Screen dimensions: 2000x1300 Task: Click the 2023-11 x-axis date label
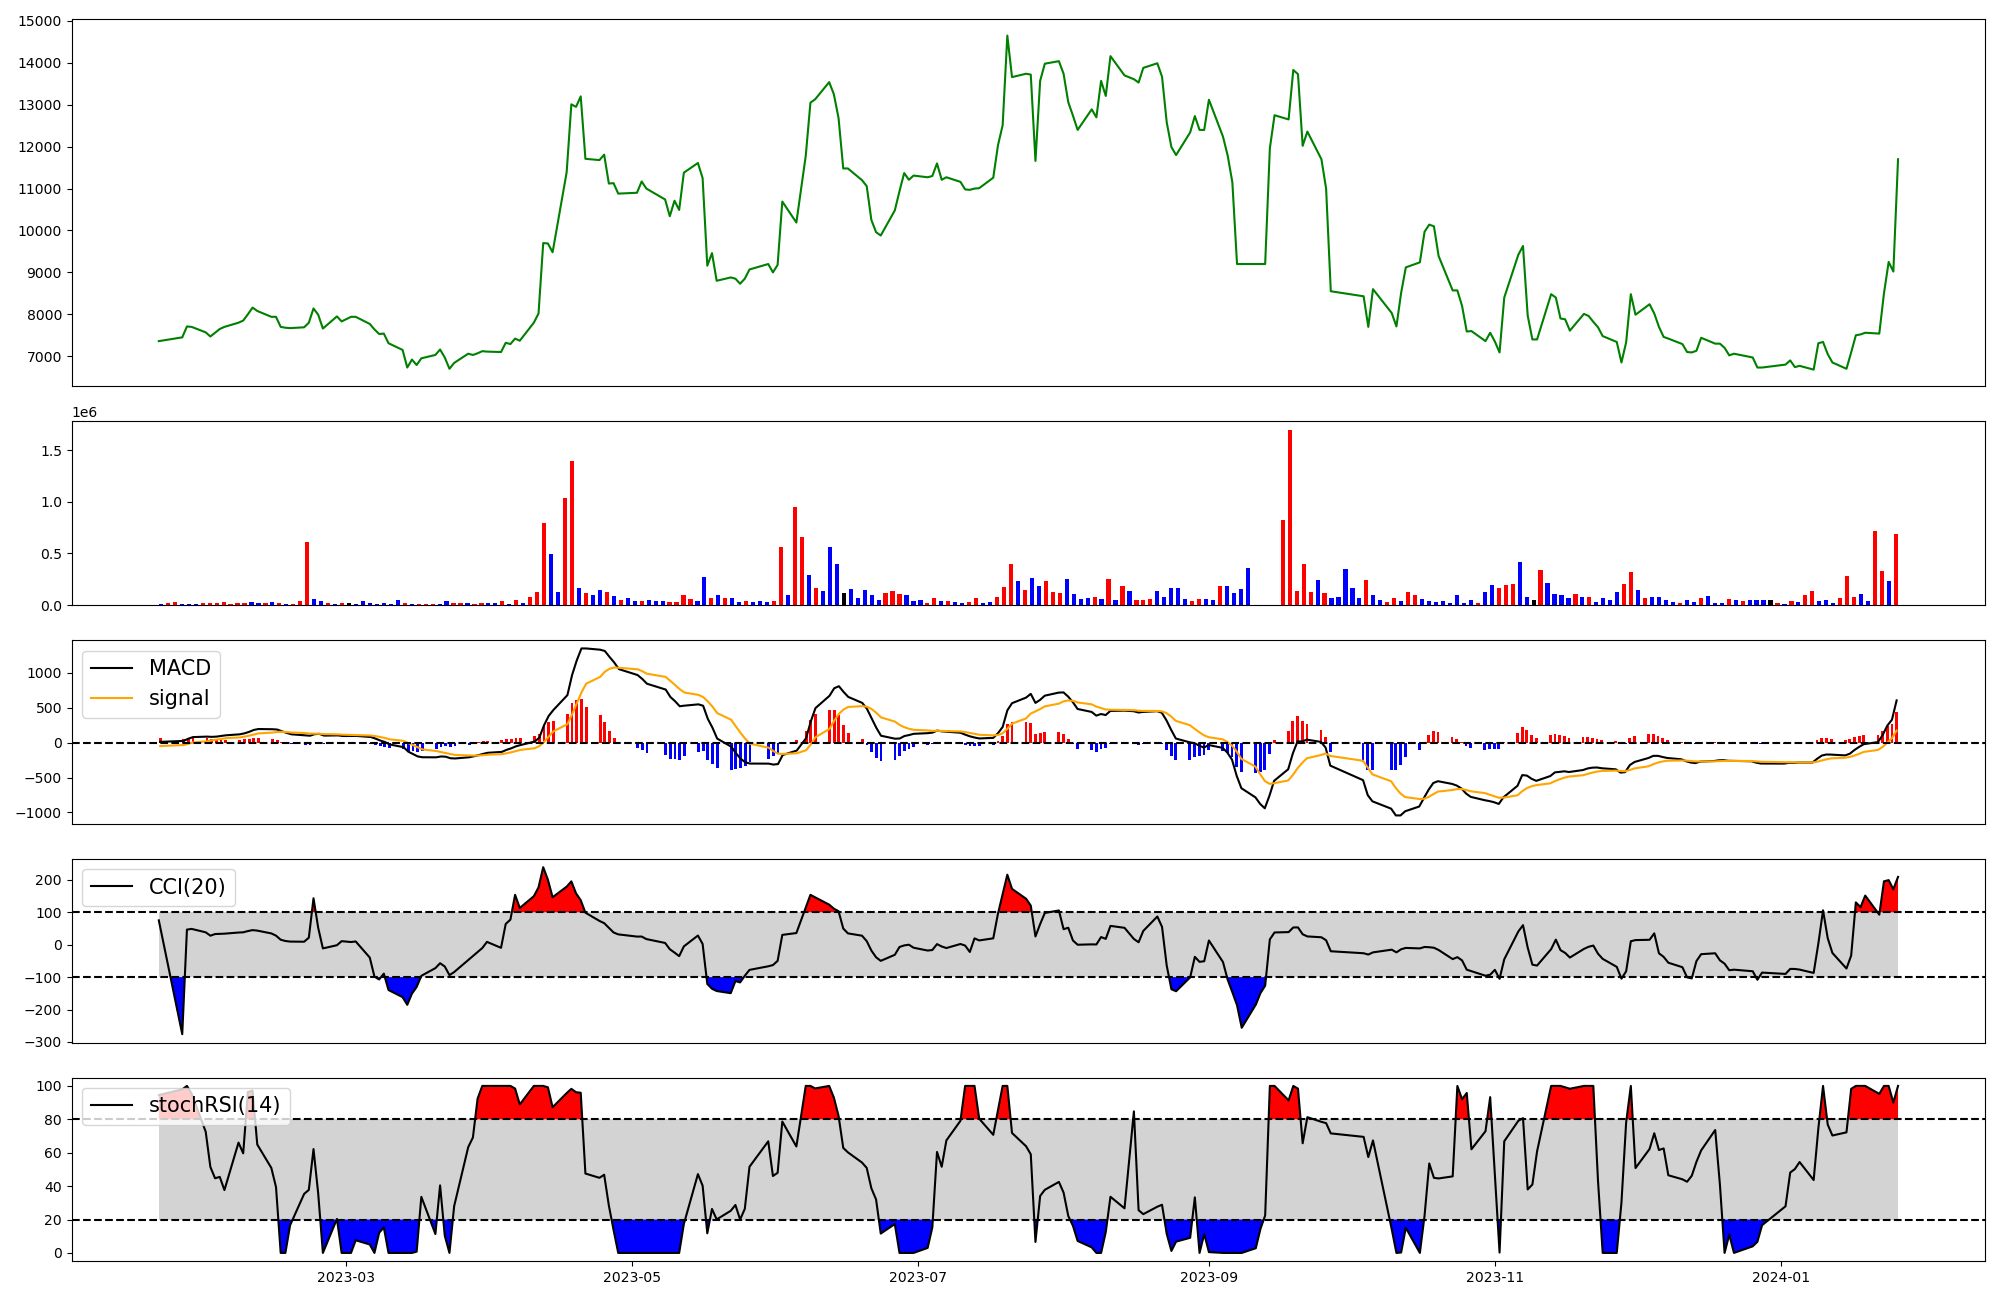(x=1495, y=1277)
